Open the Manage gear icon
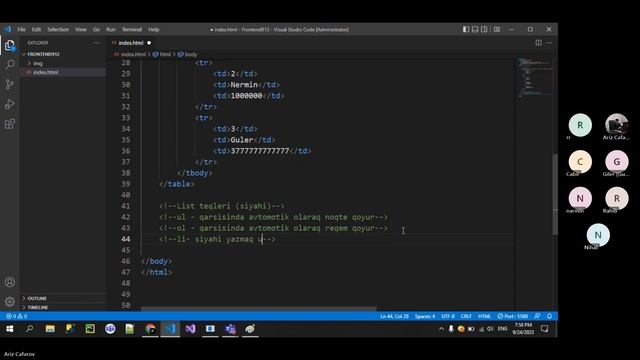The height and width of the screenshot is (360, 640). point(10,302)
